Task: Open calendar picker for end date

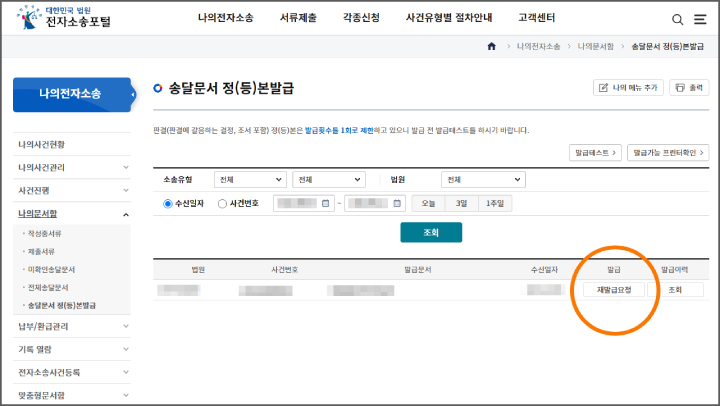Action: [397, 203]
